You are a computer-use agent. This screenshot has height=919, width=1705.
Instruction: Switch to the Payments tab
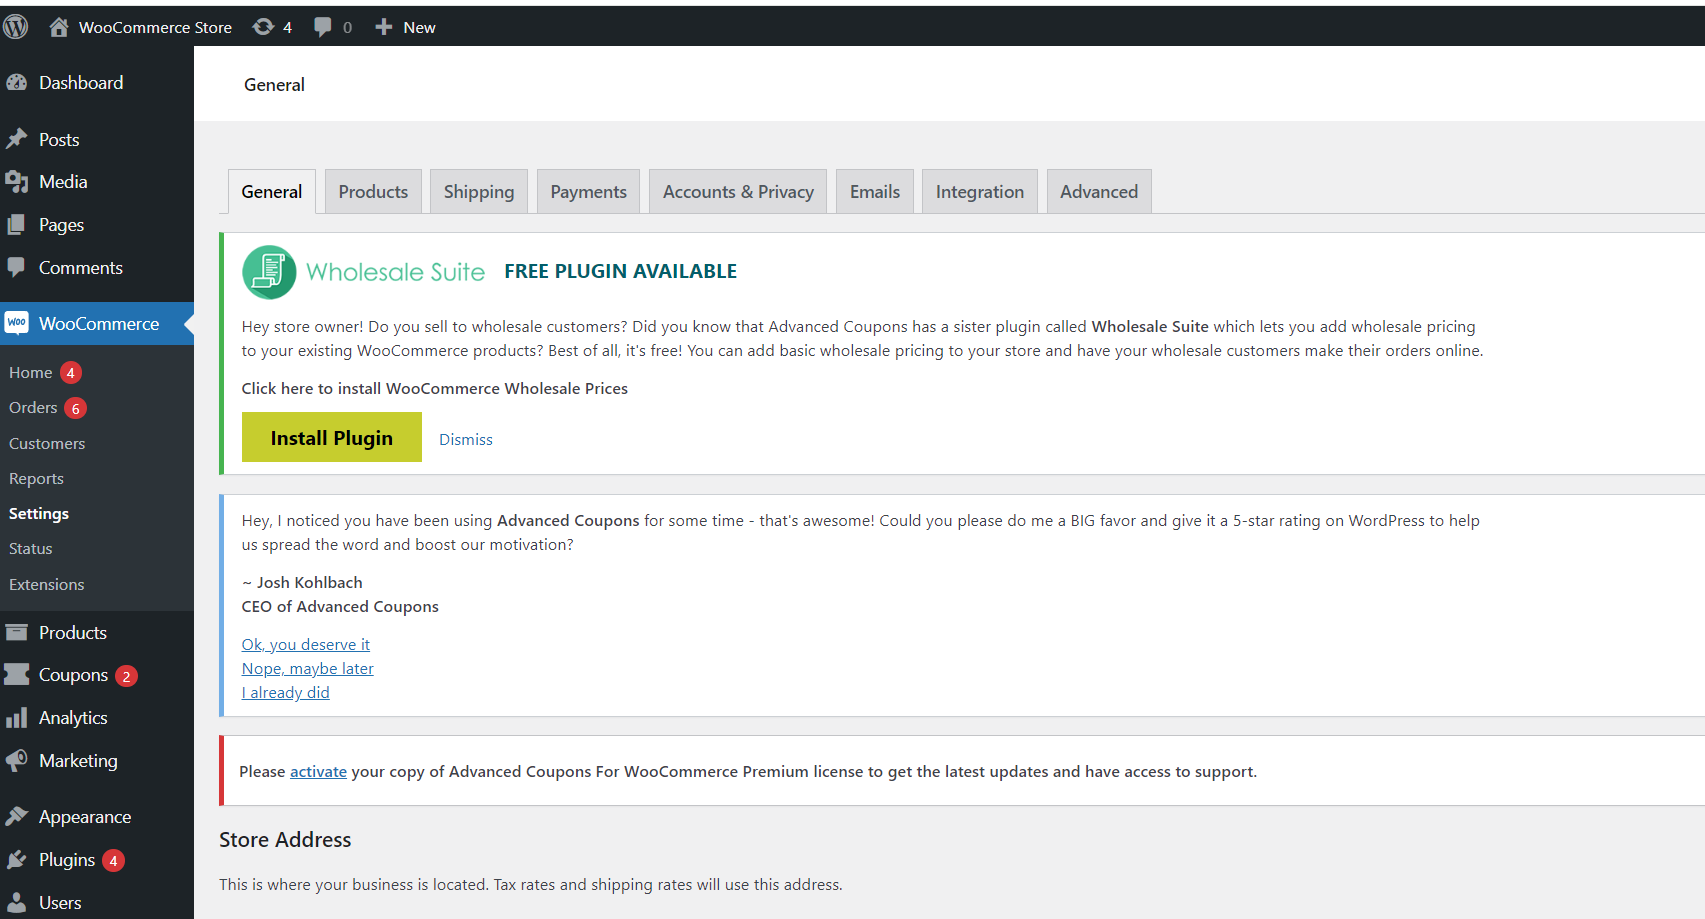pyautogui.click(x=588, y=191)
